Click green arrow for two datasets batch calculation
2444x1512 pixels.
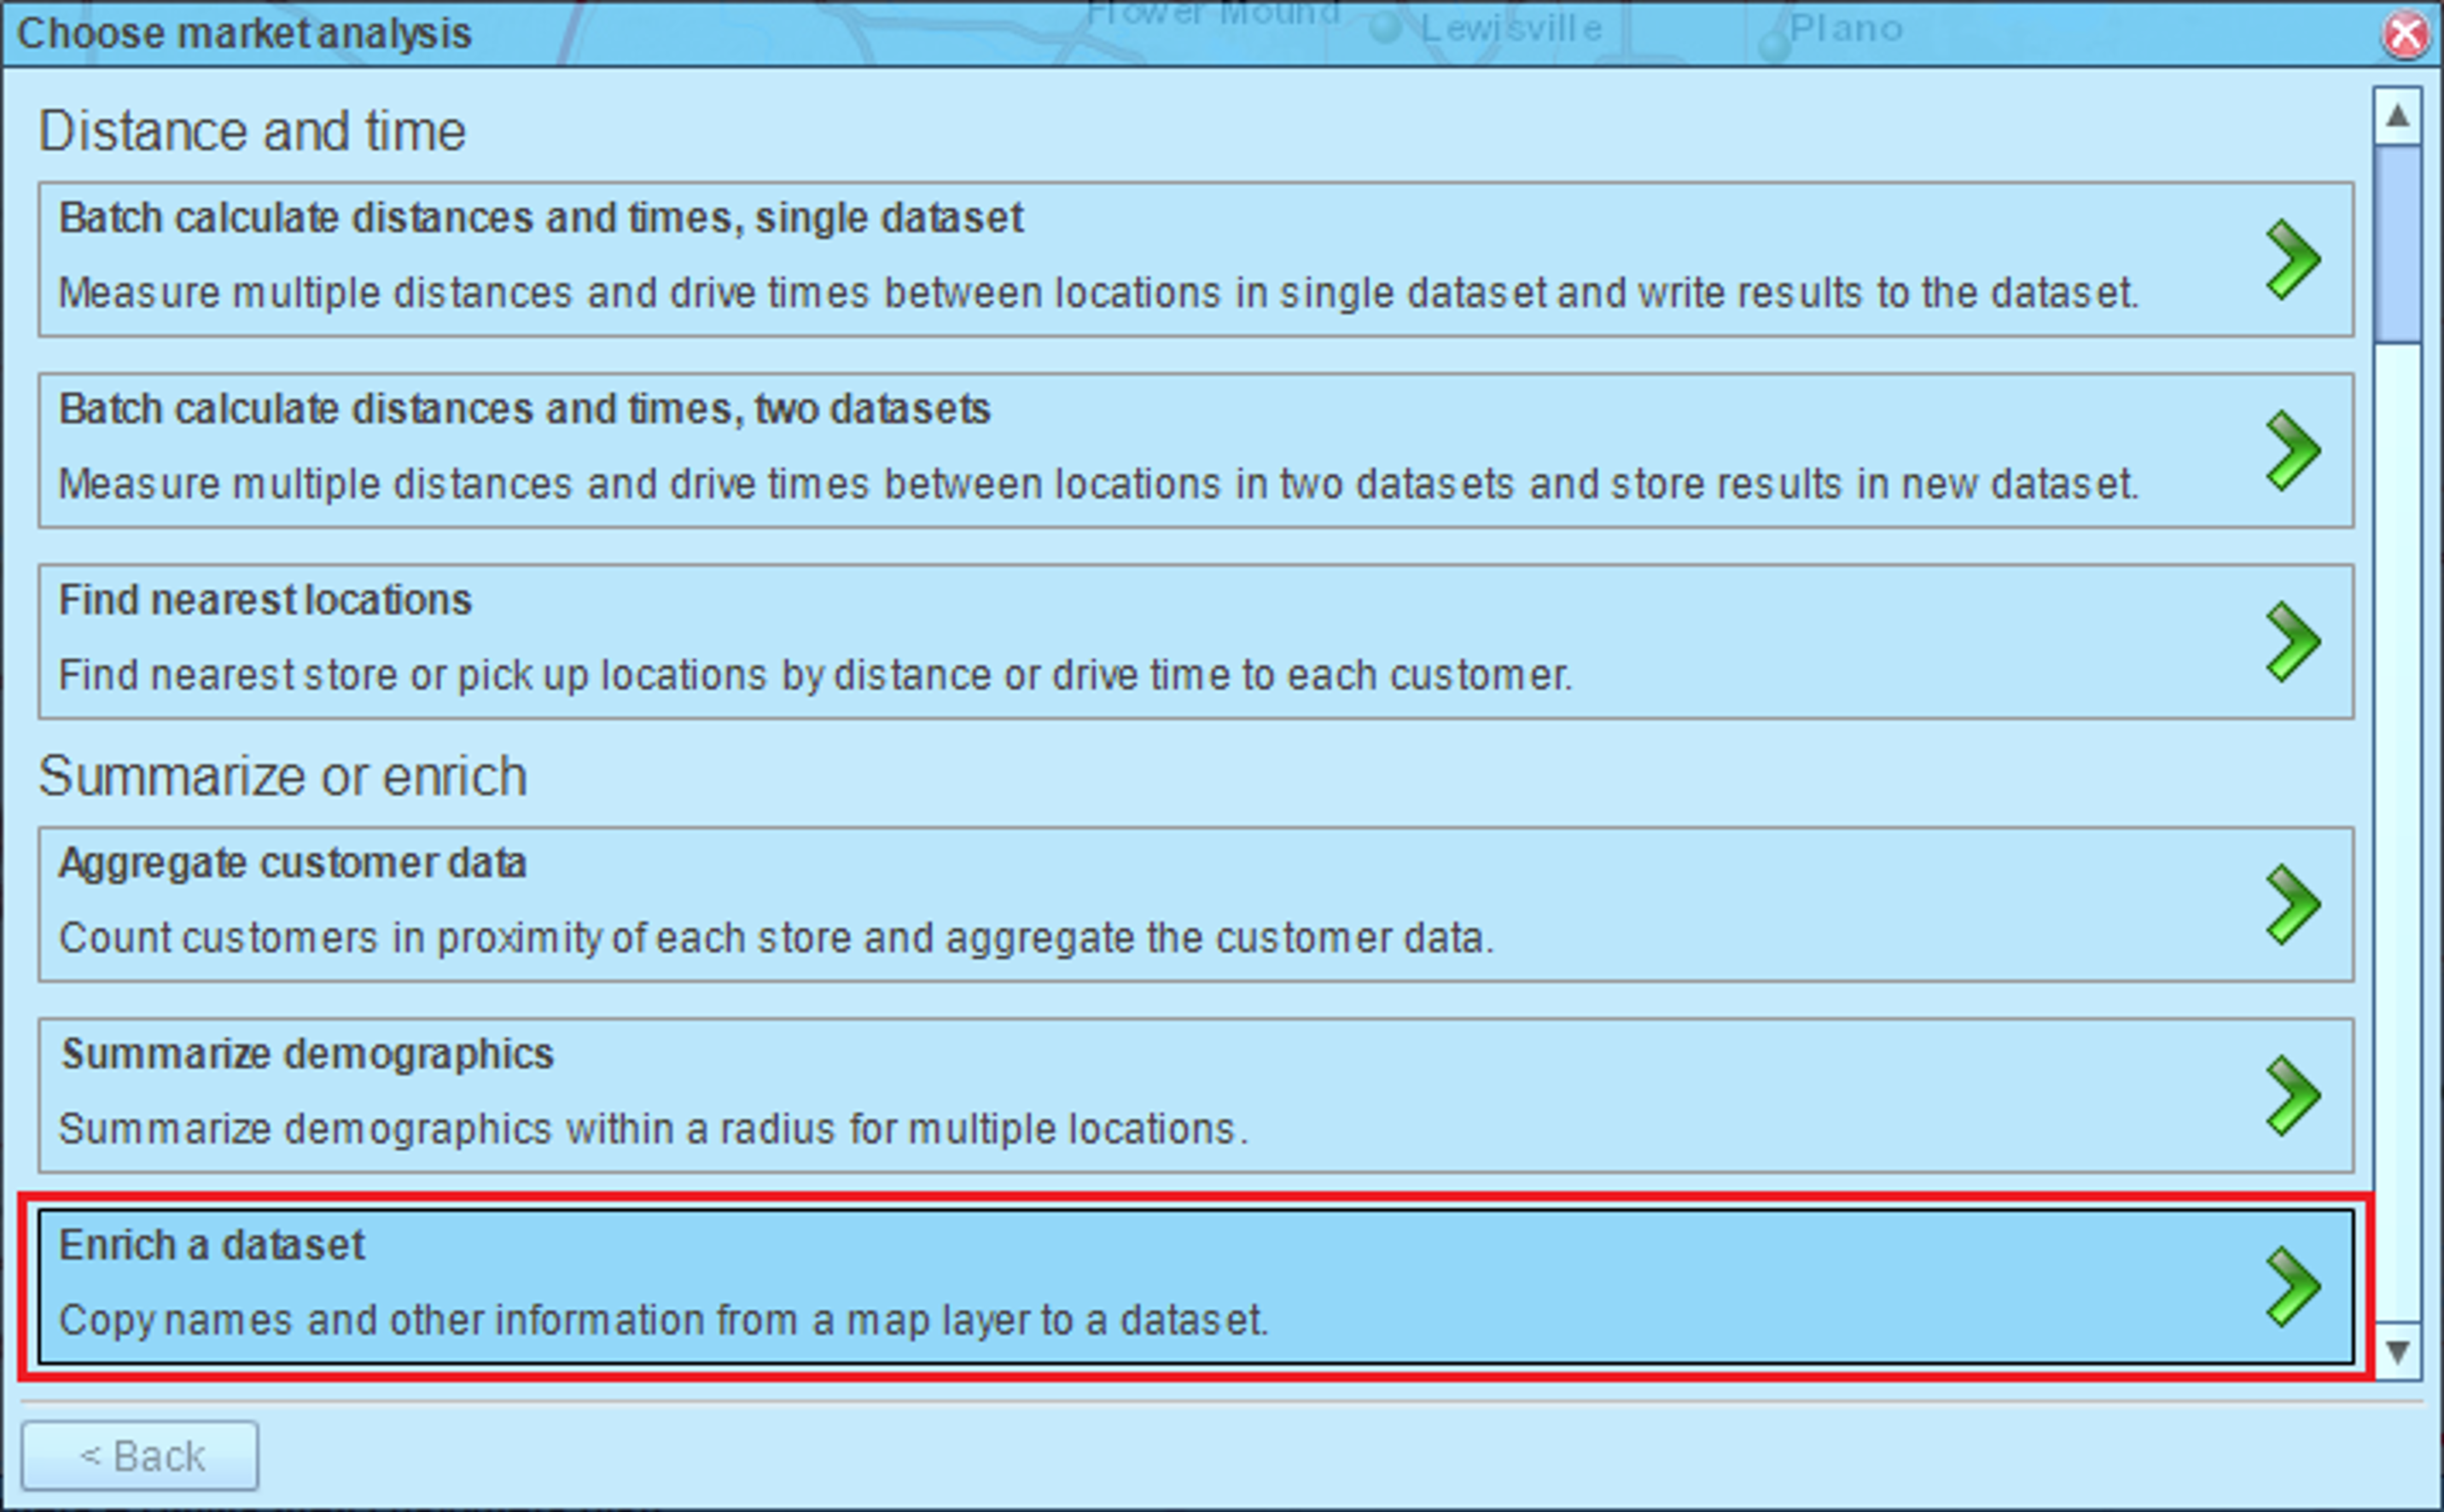(2292, 451)
